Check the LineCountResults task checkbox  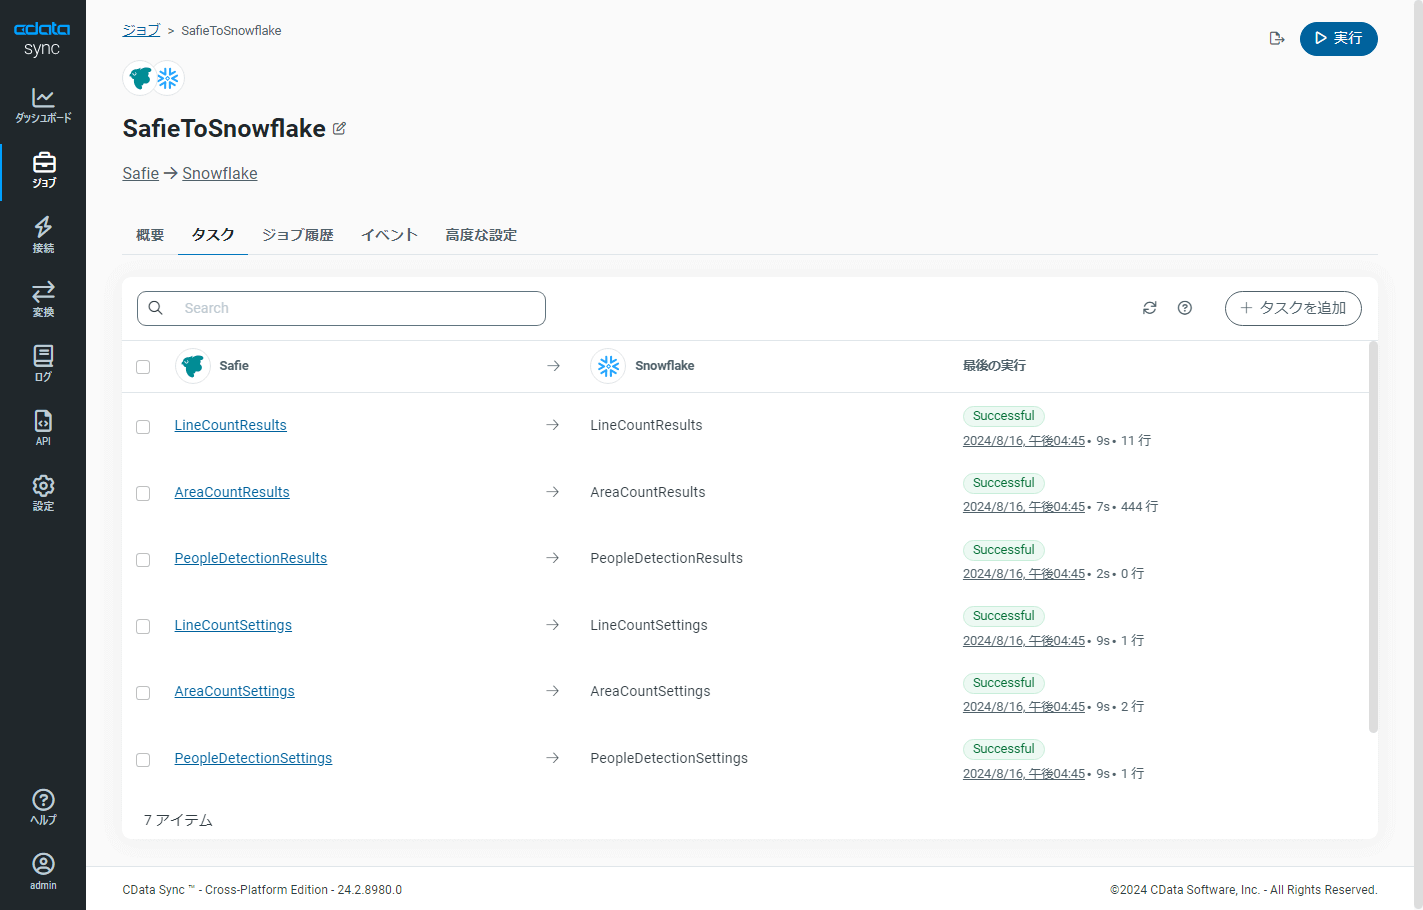tap(143, 427)
